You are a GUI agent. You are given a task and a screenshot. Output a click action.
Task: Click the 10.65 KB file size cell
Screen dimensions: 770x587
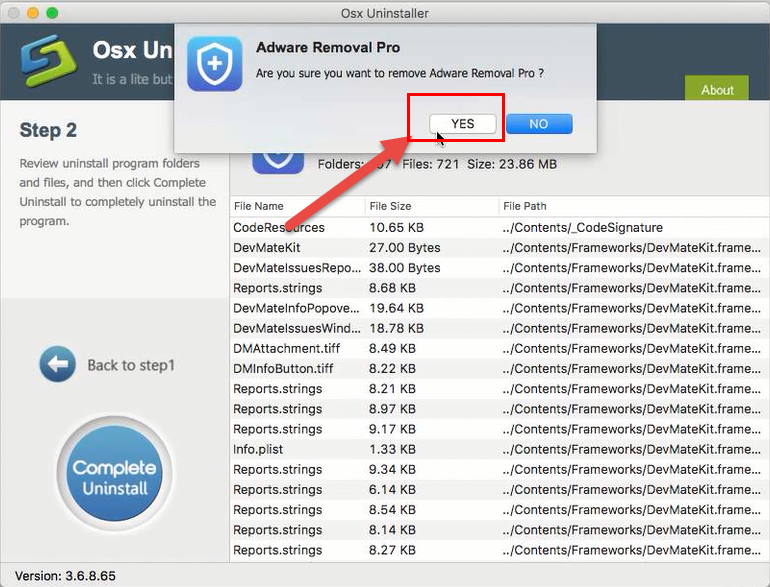[396, 227]
